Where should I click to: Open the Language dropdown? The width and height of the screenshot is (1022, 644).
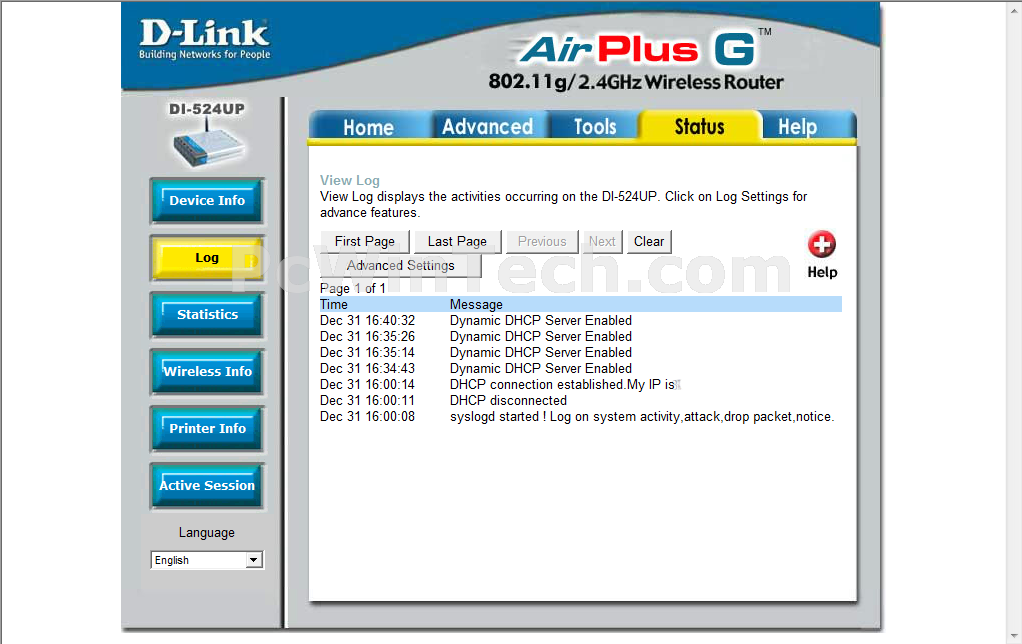[207, 560]
